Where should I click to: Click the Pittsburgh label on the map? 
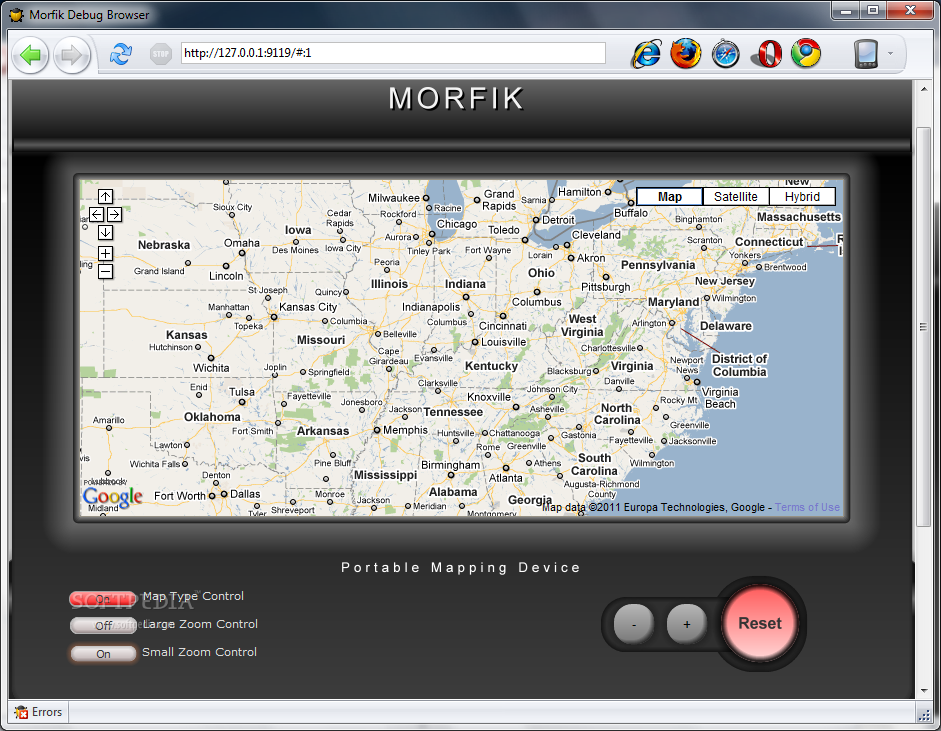click(606, 287)
